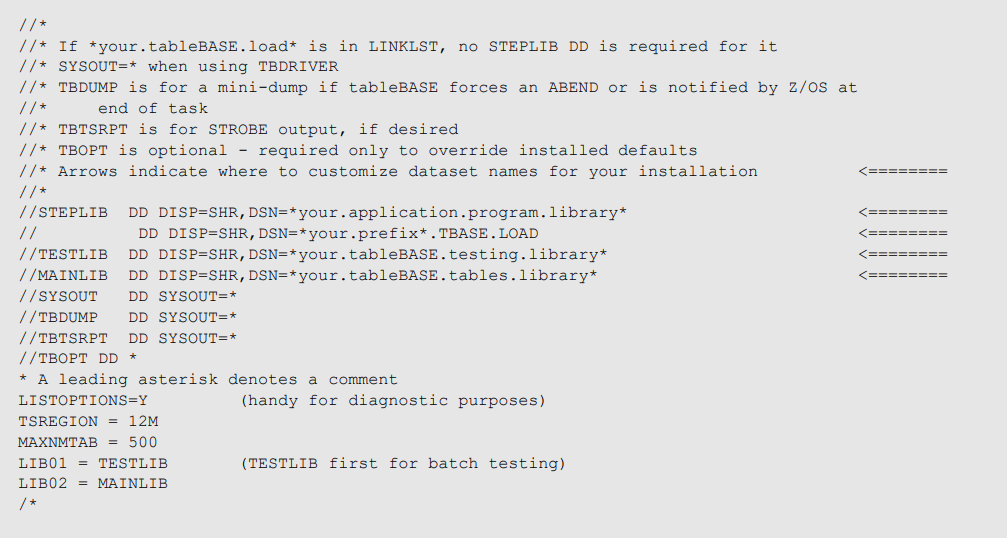Viewport: 1007px width, 538px height.
Task: Click the TSREGION = 12M setting
Action: (88, 422)
